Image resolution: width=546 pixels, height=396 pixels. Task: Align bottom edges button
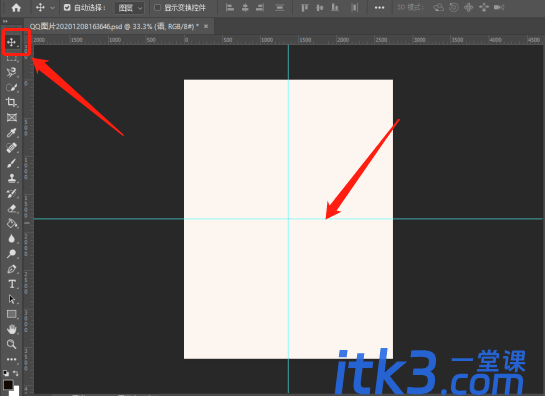pos(335,7)
